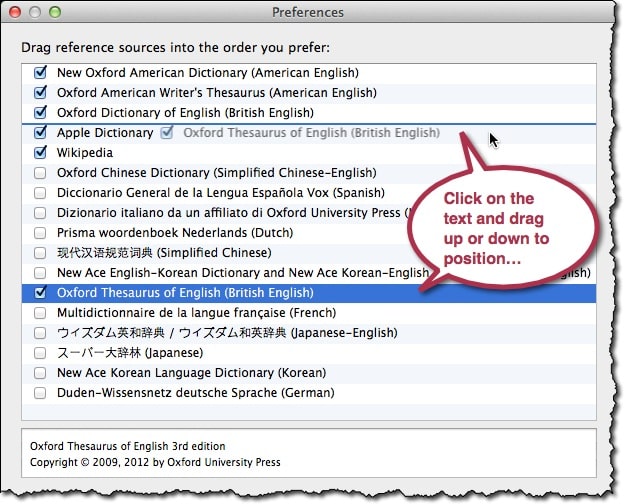Select Prisma woordenboek Nederlands (Dutch) text
The height and width of the screenshot is (504, 624).
pos(175,232)
